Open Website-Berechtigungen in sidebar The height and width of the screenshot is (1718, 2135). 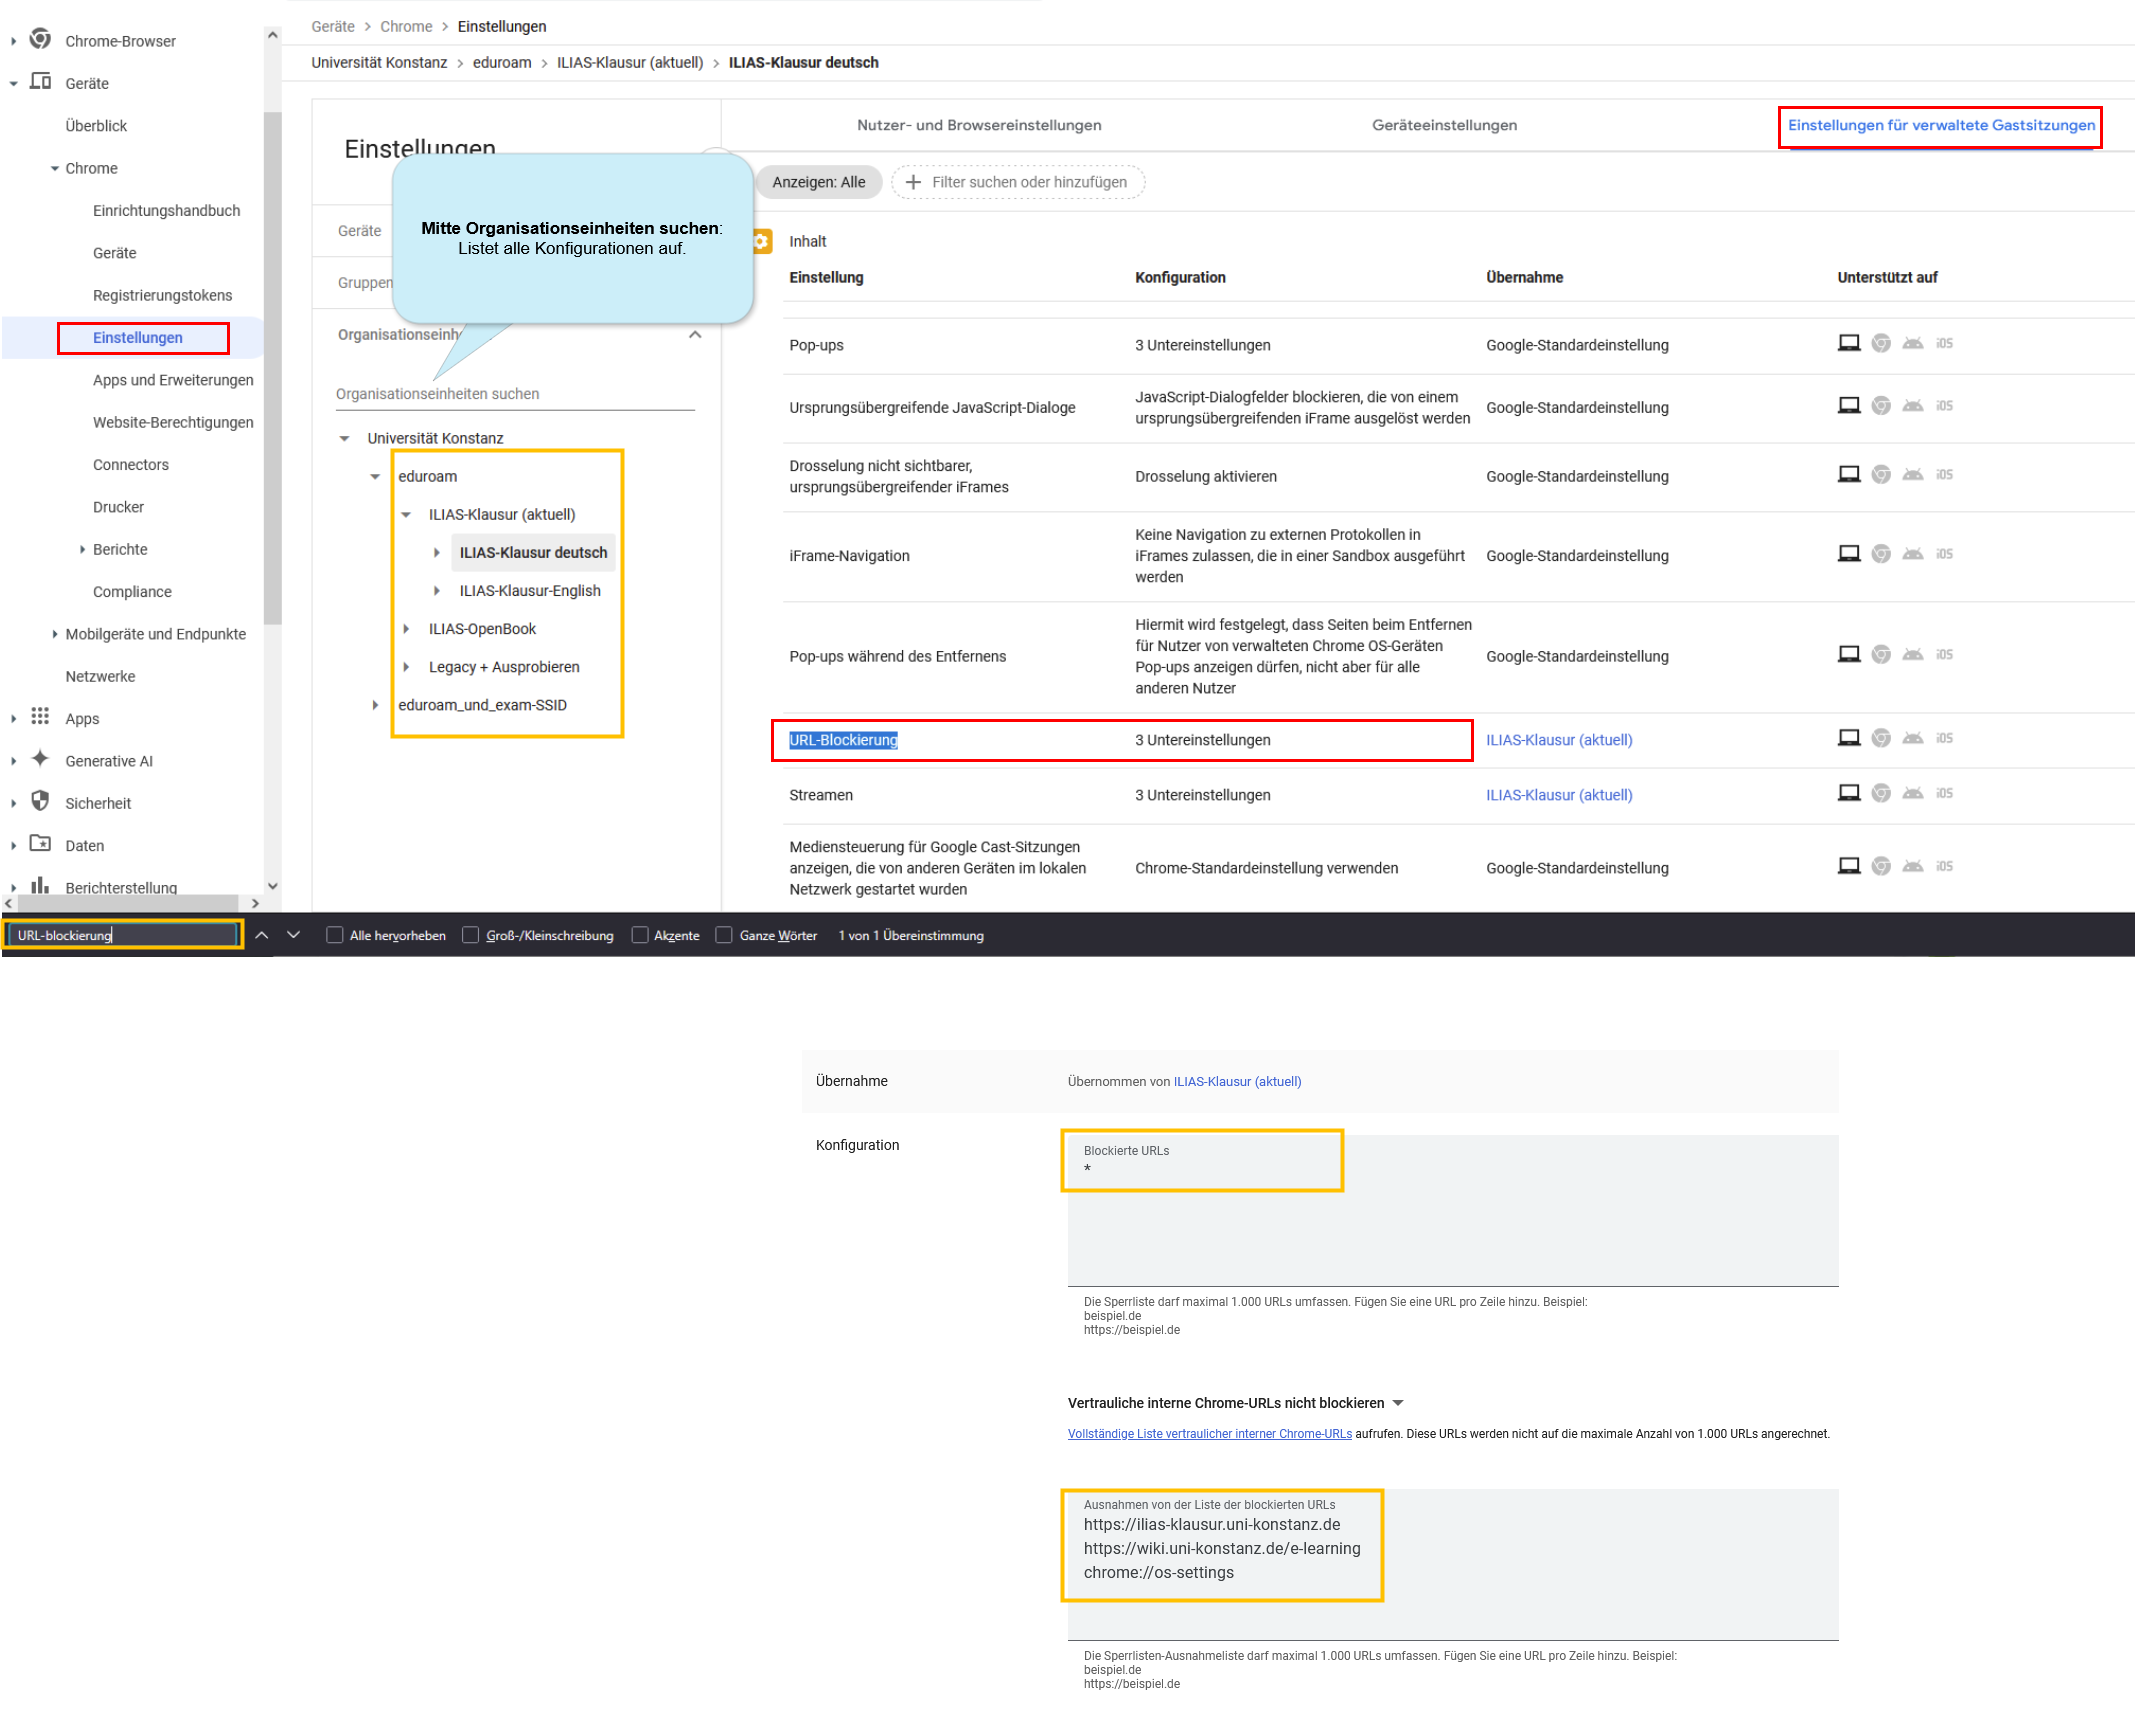click(173, 422)
